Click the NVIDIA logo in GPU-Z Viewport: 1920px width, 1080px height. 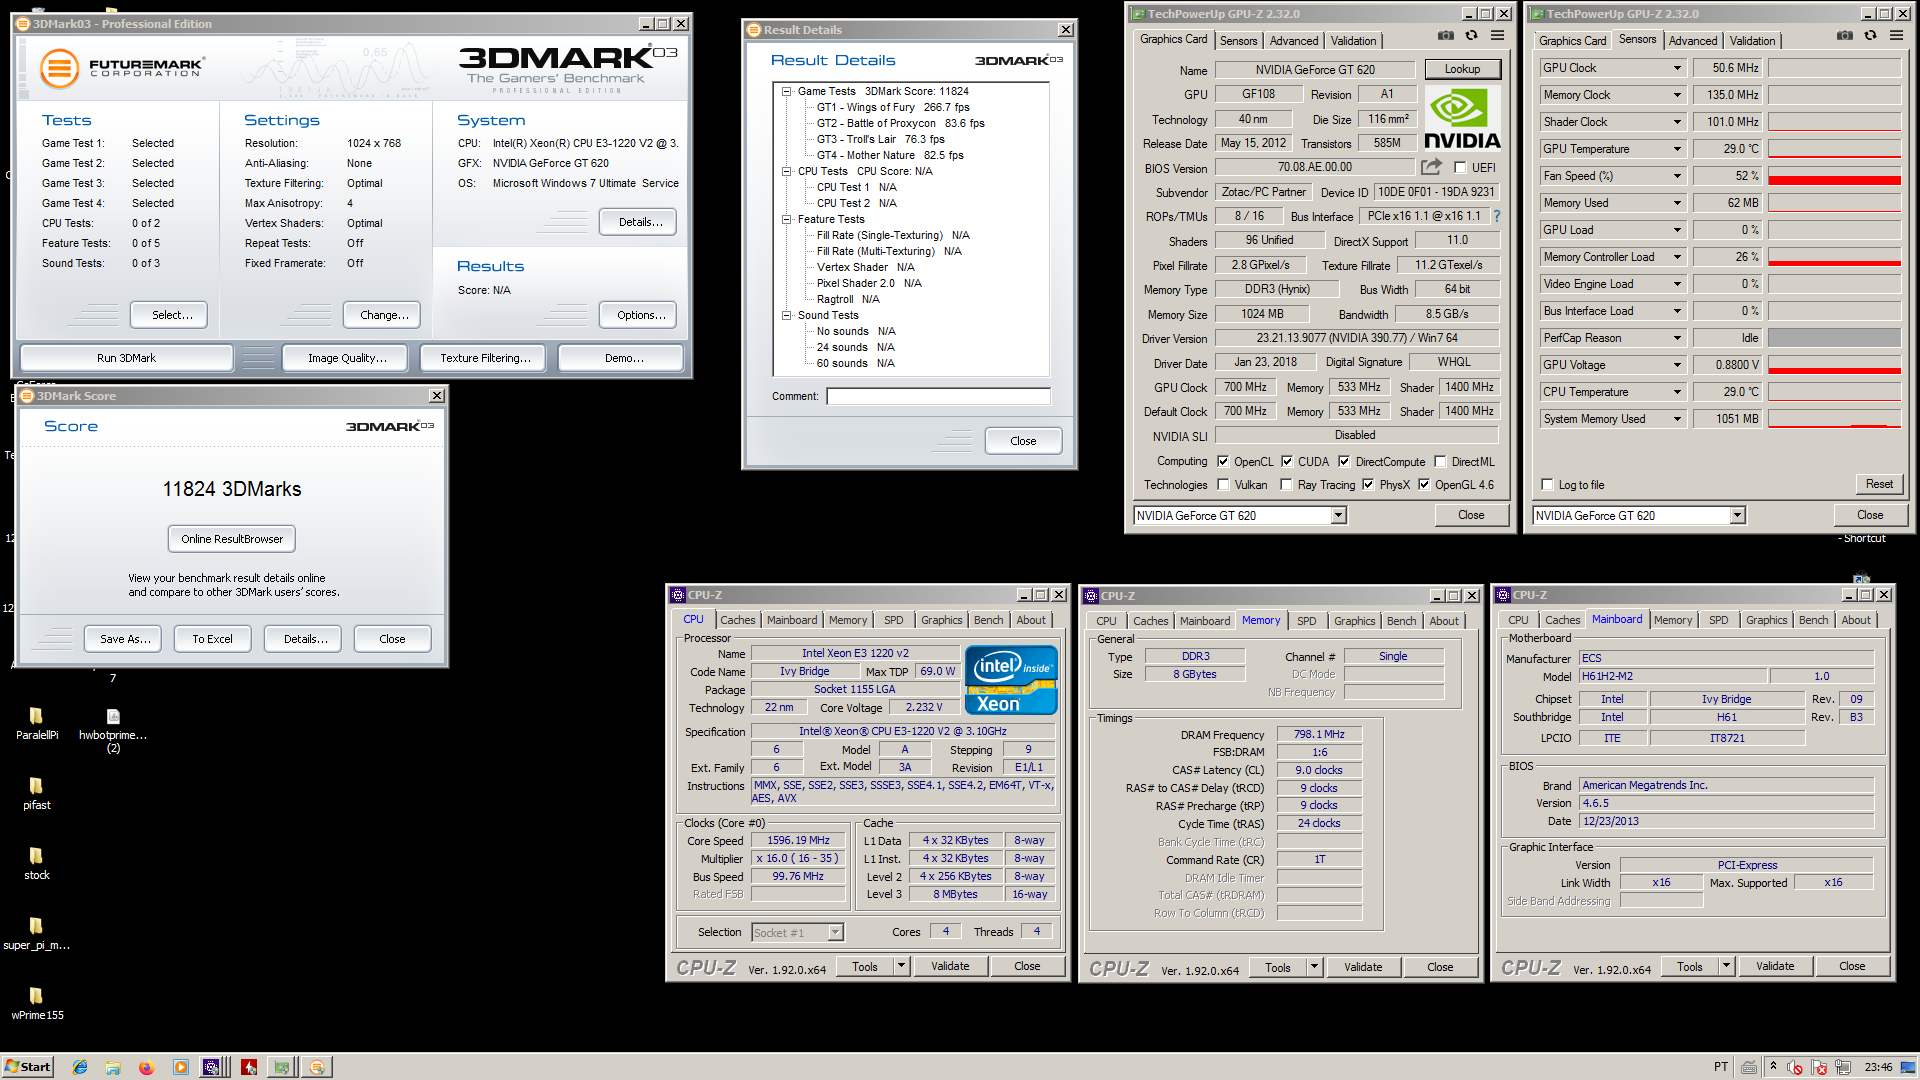(x=1461, y=119)
